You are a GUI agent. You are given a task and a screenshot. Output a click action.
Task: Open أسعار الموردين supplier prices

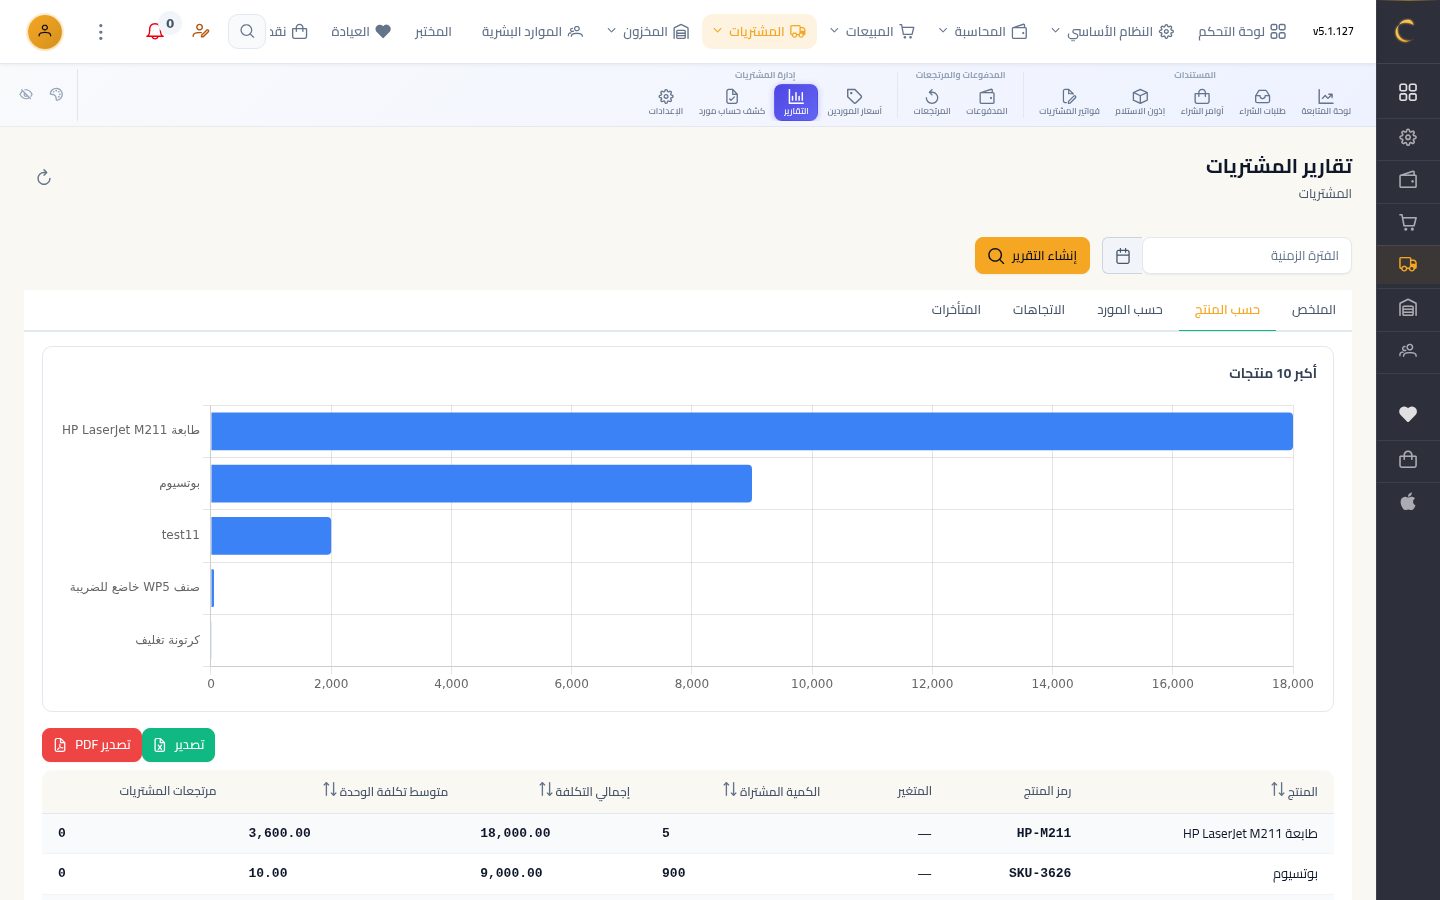pos(855,102)
